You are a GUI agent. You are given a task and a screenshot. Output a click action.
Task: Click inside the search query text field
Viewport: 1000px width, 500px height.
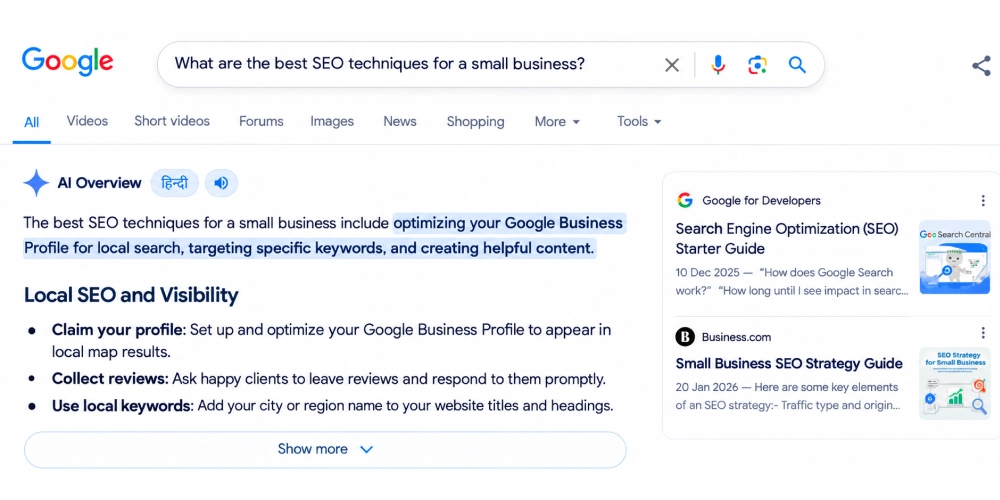point(408,64)
